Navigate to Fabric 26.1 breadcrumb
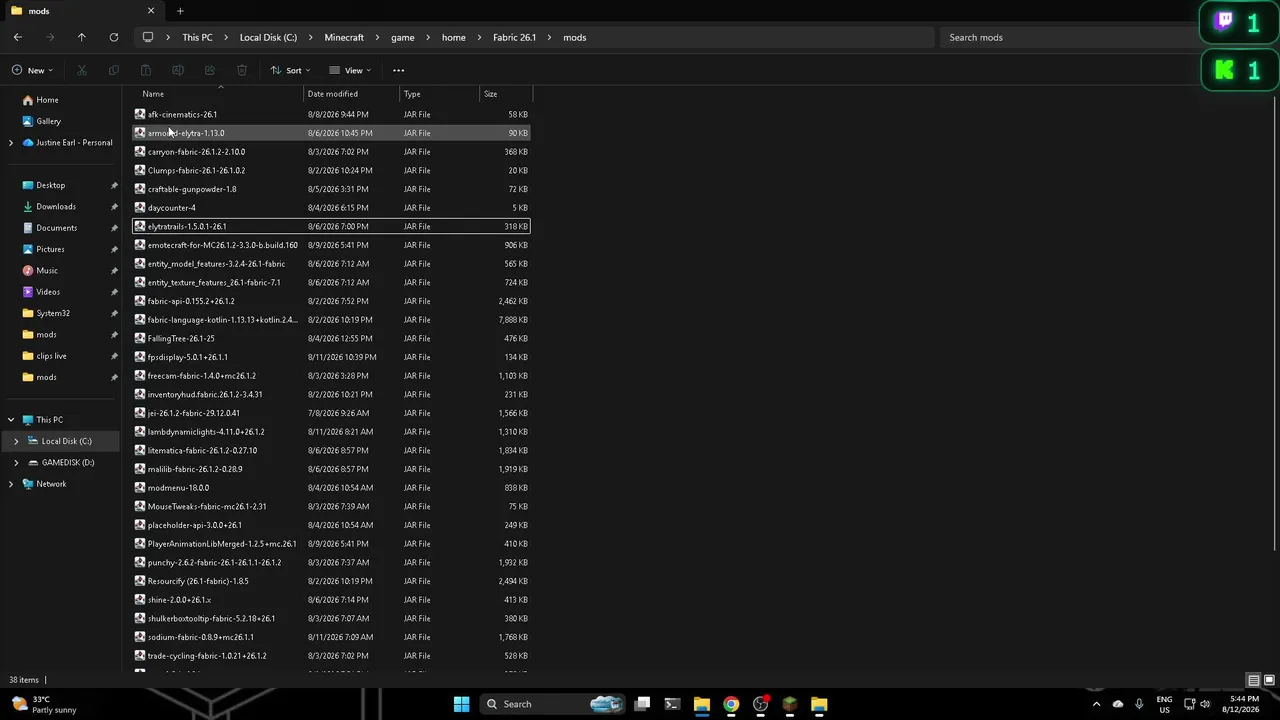The width and height of the screenshot is (1280, 720). 514,37
